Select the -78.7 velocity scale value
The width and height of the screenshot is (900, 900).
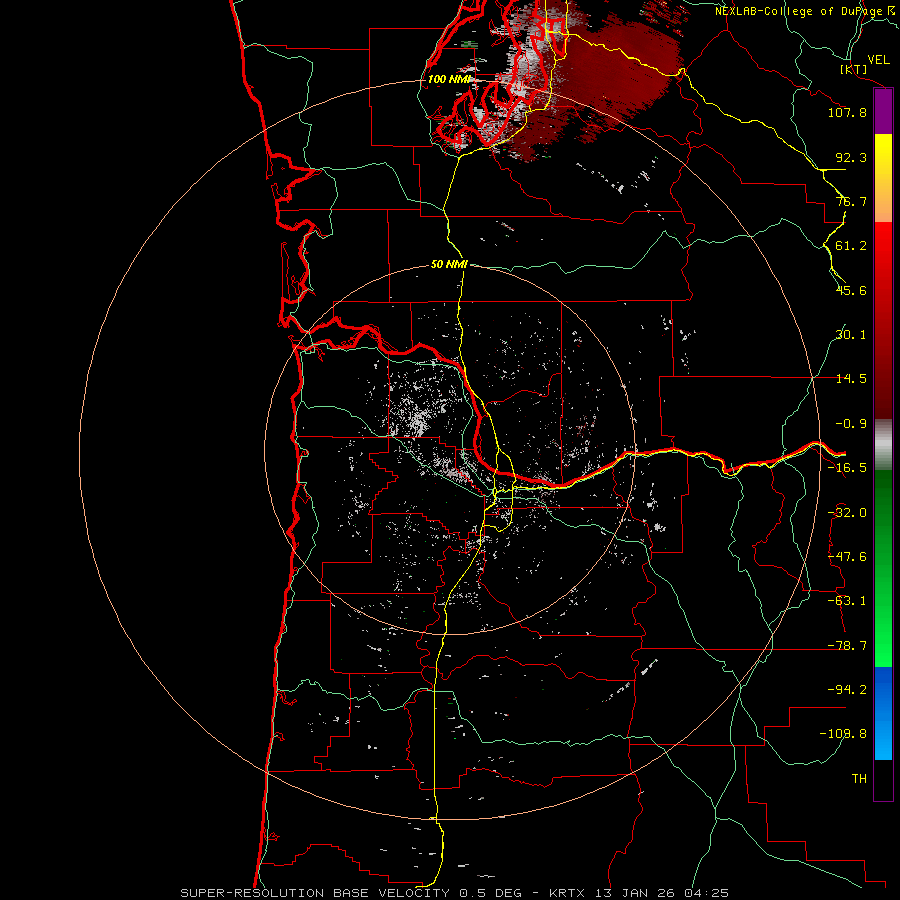click(847, 646)
